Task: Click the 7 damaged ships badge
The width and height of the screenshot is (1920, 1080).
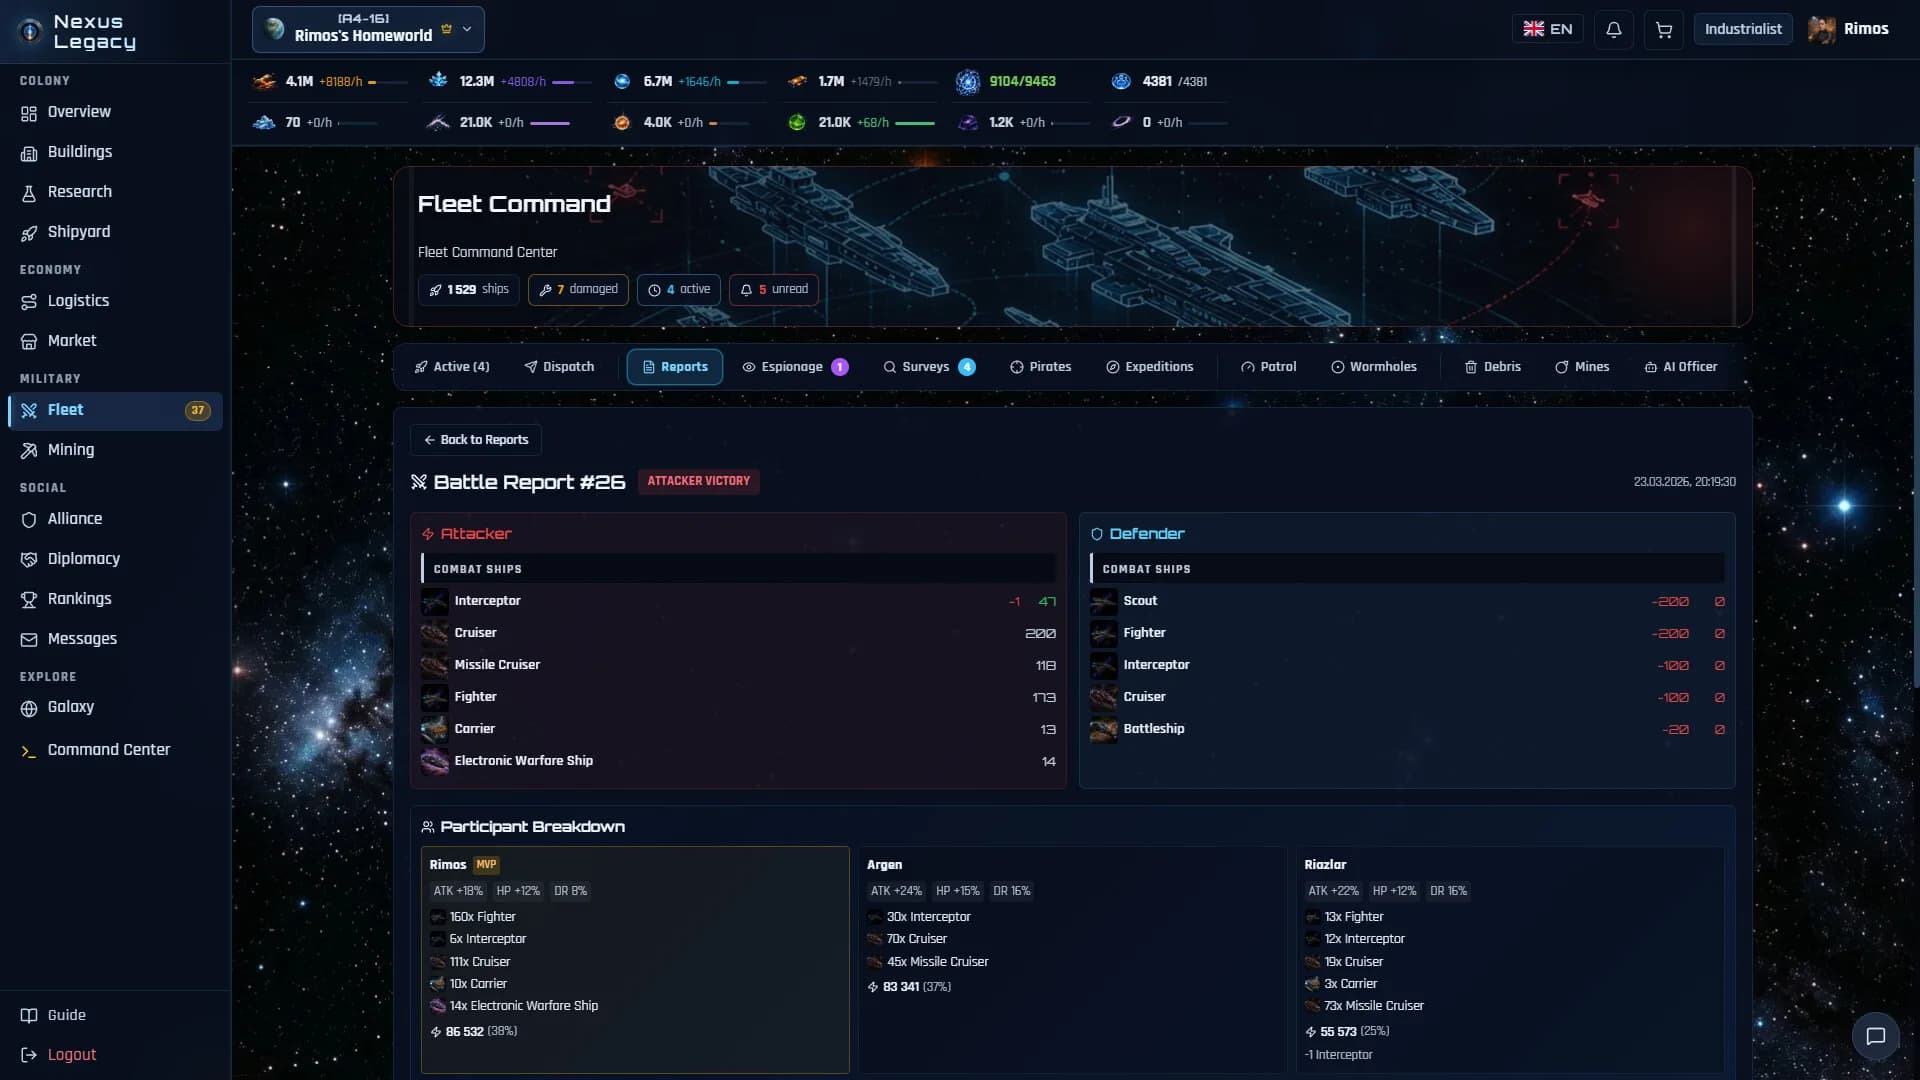Action: point(578,290)
